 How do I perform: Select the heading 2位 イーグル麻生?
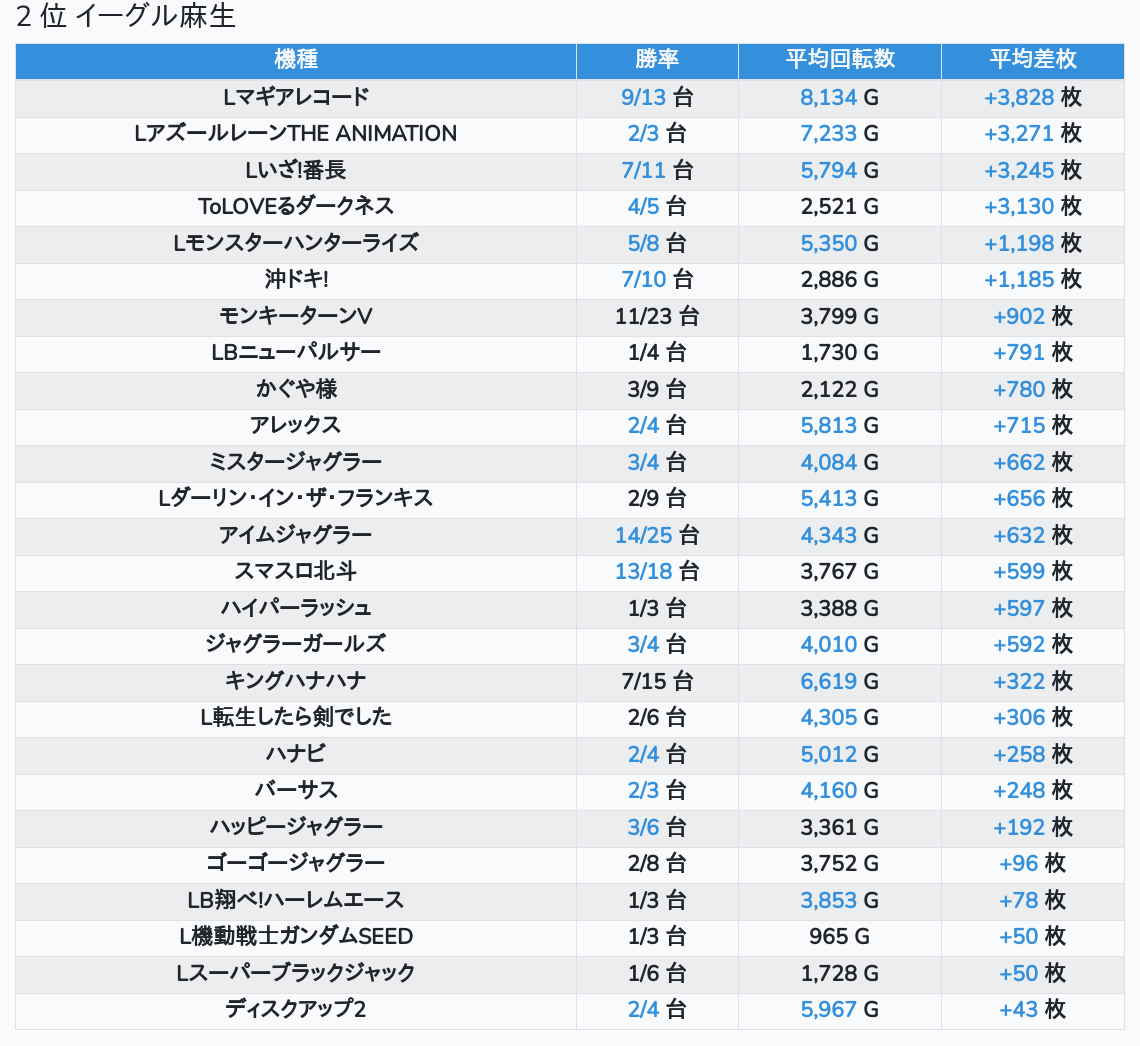click(126, 16)
